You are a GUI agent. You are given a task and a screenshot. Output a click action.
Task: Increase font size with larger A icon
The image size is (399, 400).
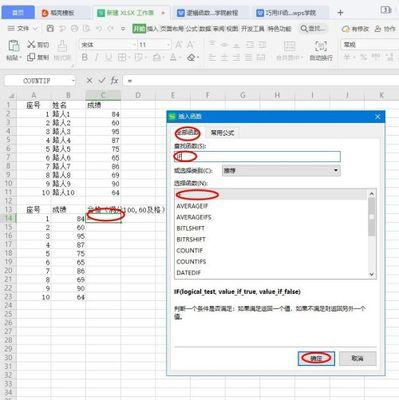pos(178,45)
